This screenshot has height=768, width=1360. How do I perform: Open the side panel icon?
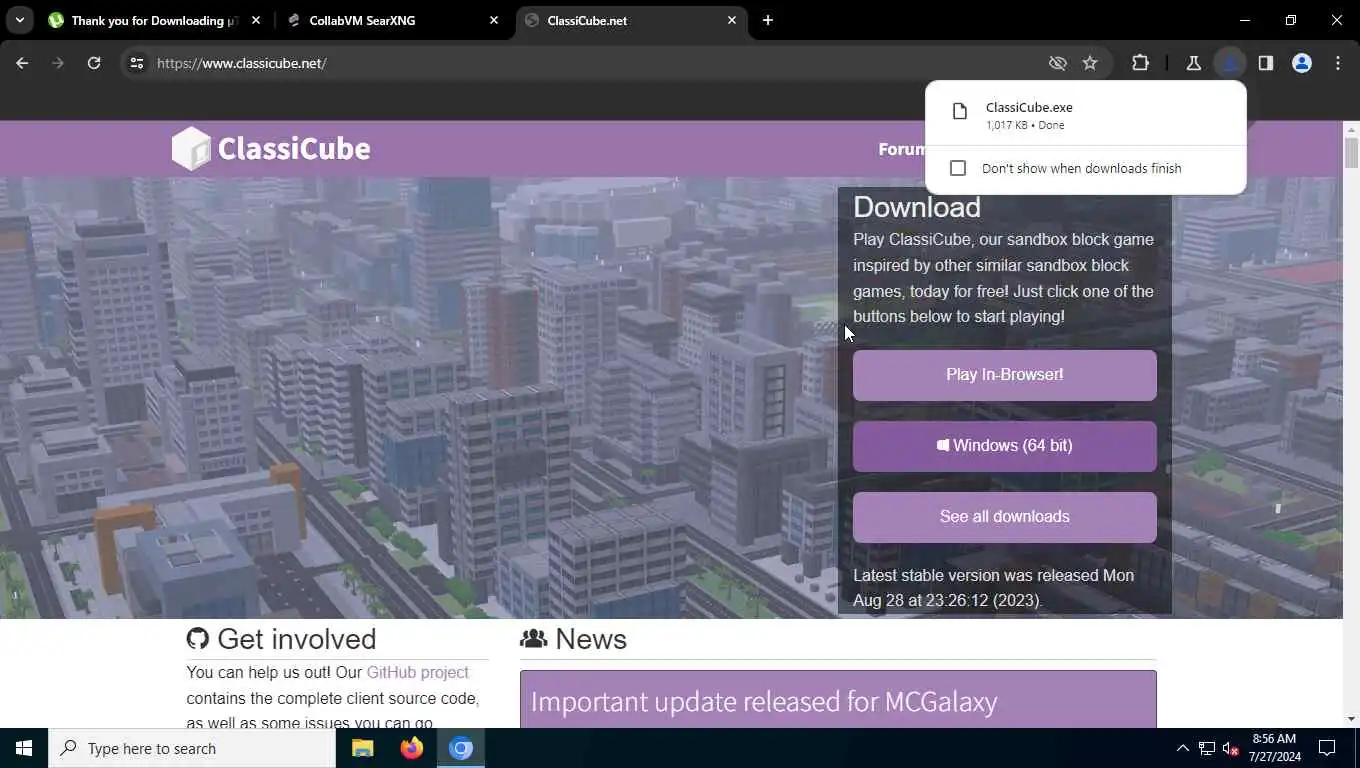[x=1265, y=63]
